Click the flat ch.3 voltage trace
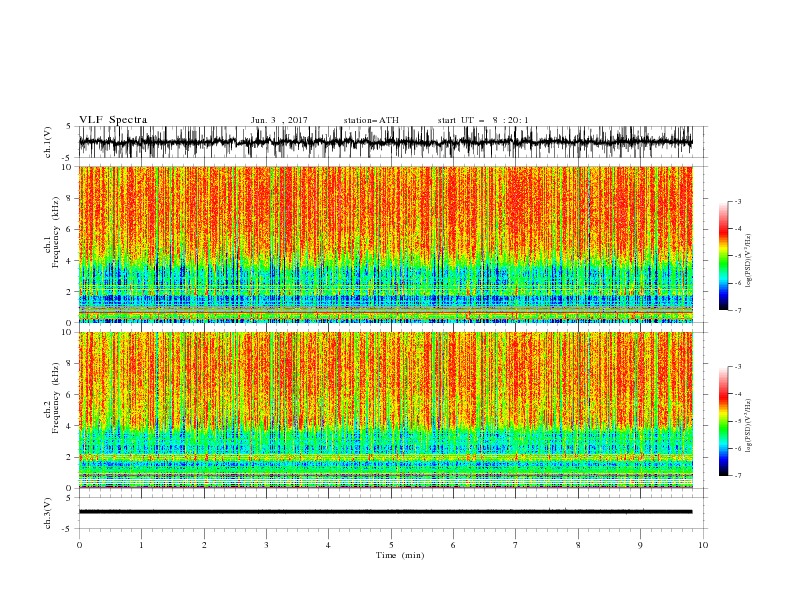The height and width of the screenshot is (612, 792). point(385,512)
